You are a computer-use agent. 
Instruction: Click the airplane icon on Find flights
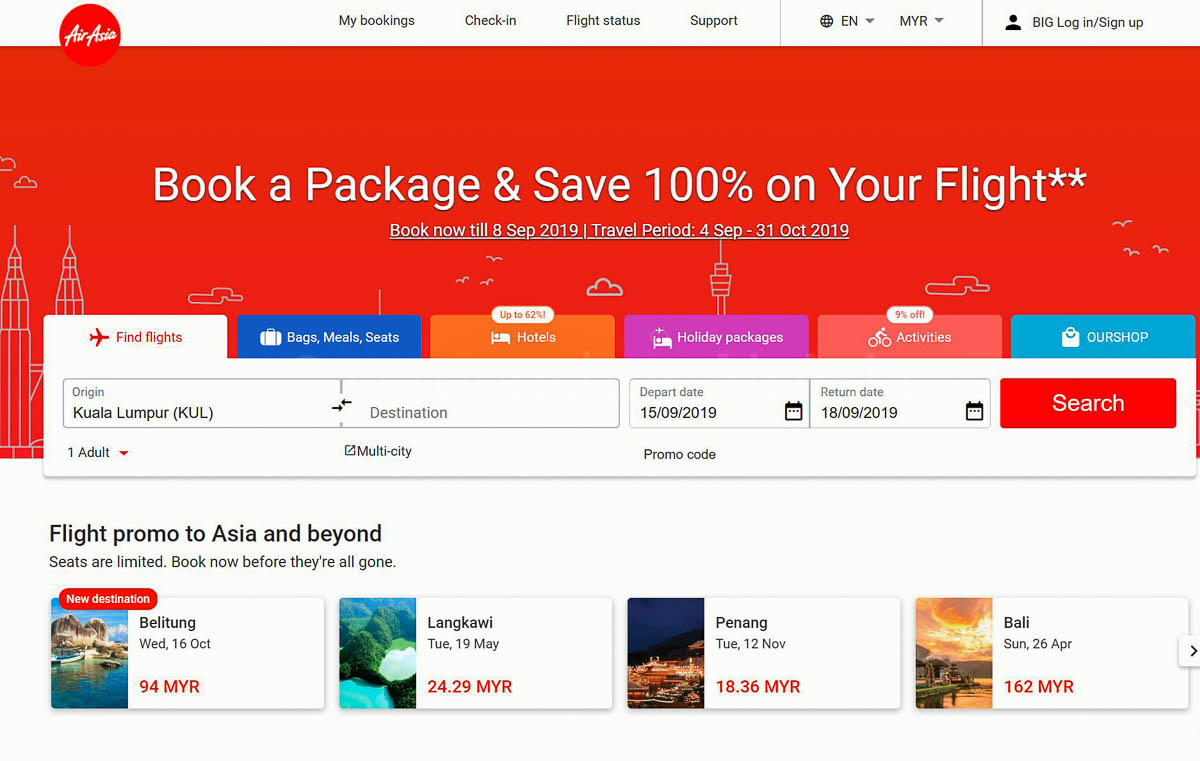99,337
